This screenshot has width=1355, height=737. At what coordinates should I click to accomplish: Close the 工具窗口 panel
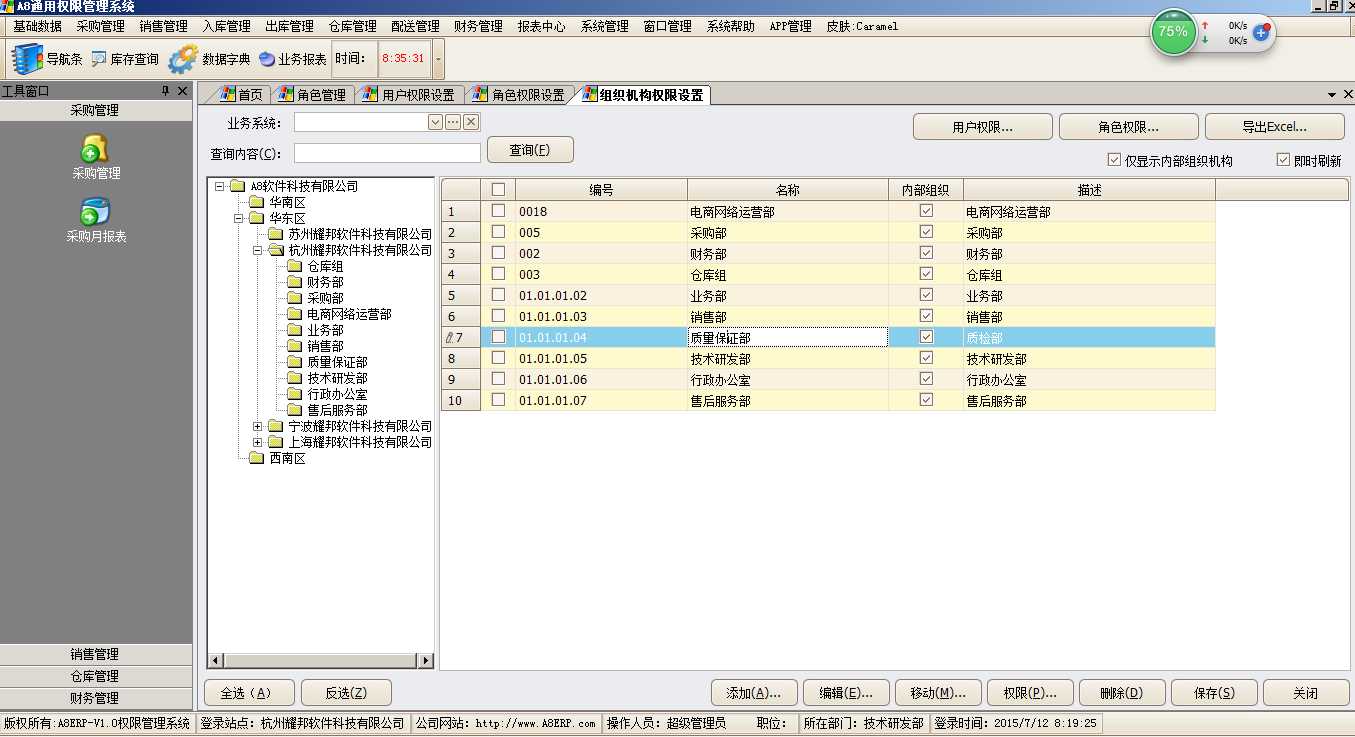pyautogui.click(x=182, y=91)
